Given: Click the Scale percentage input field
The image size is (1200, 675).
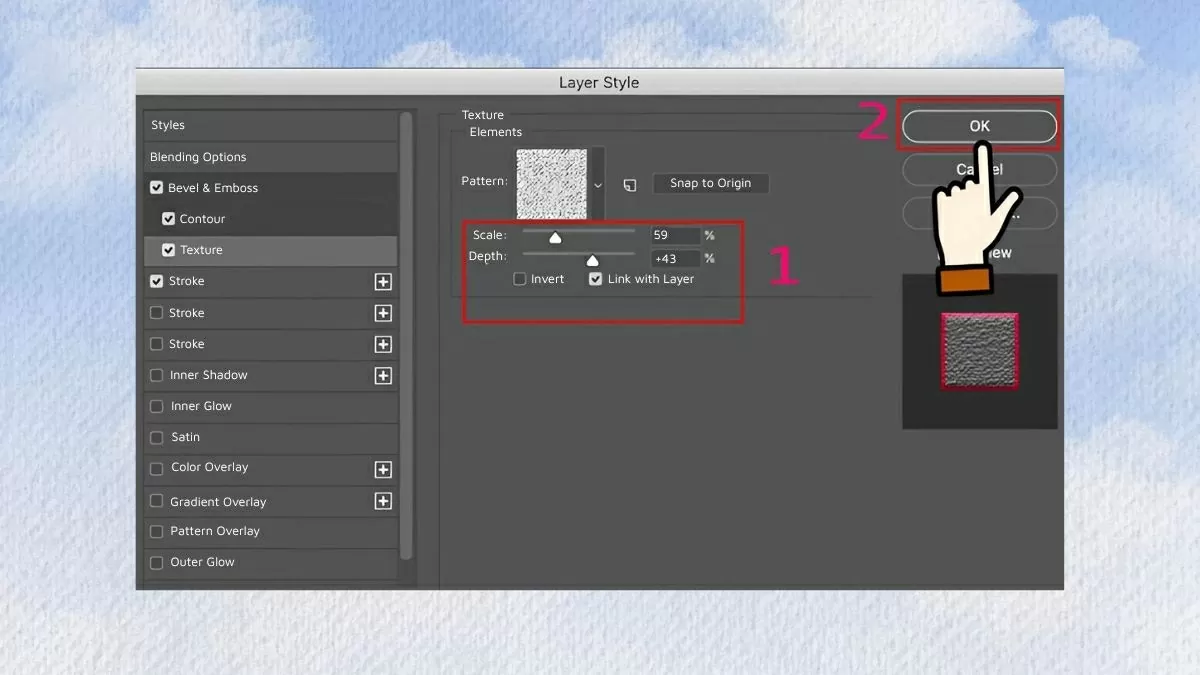Looking at the screenshot, I should click(x=674, y=236).
